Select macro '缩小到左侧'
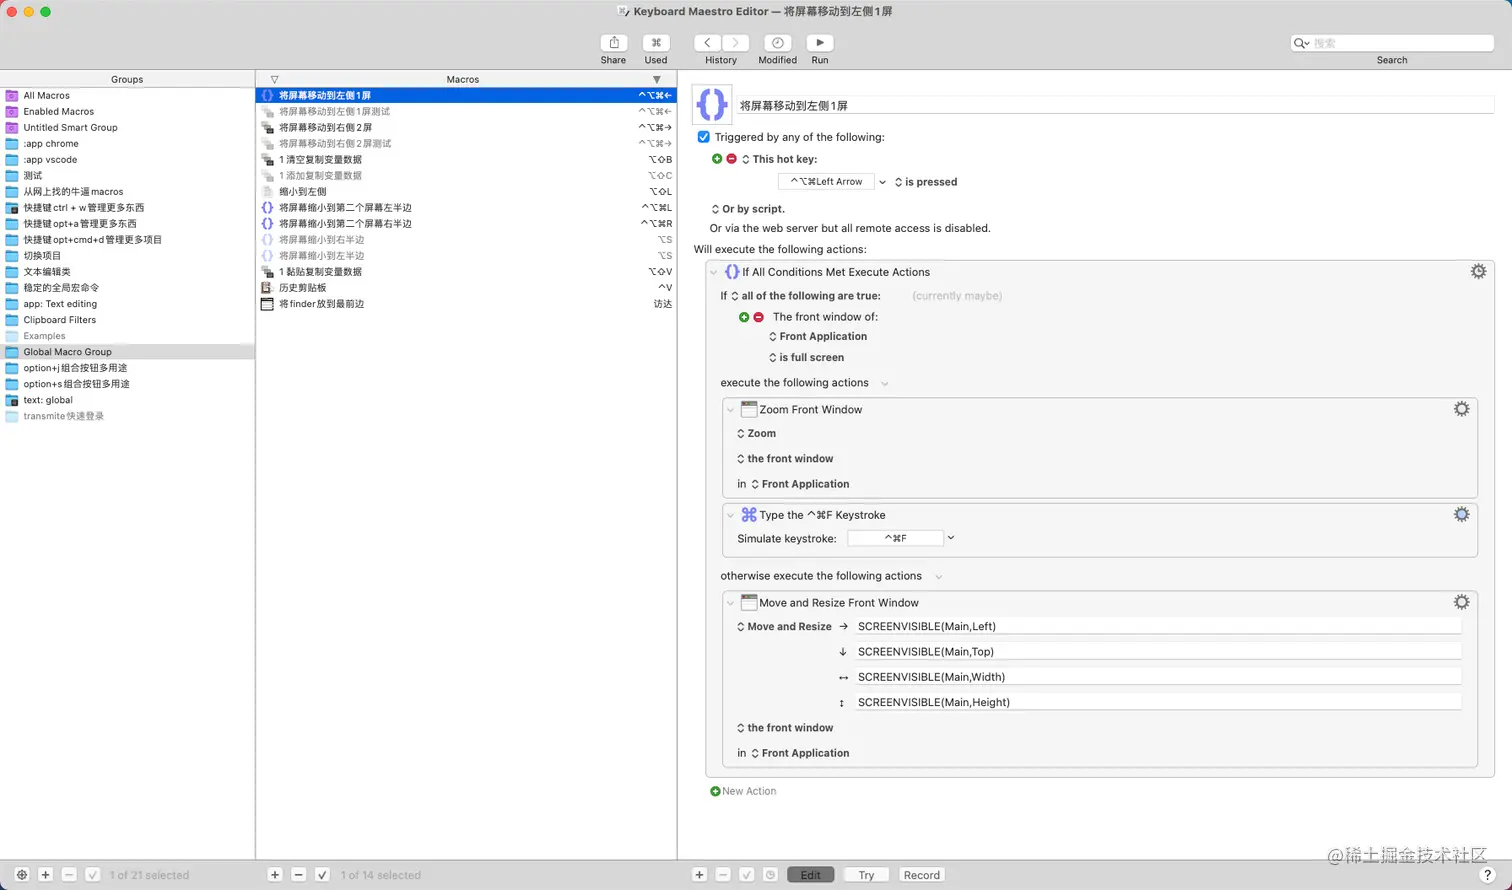 click(x=466, y=192)
